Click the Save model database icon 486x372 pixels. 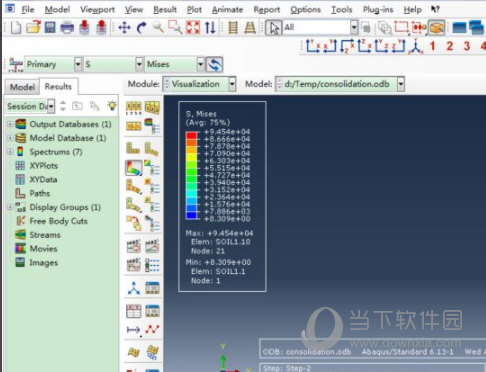(x=50, y=27)
